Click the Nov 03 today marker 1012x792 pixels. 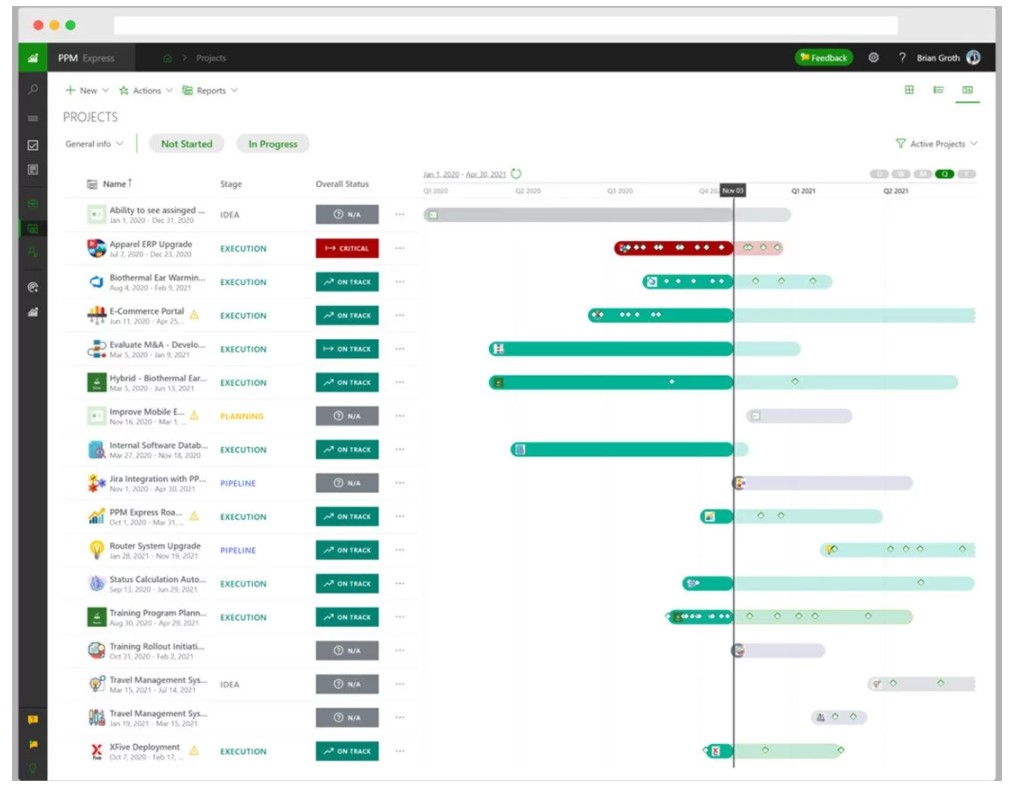[733, 190]
